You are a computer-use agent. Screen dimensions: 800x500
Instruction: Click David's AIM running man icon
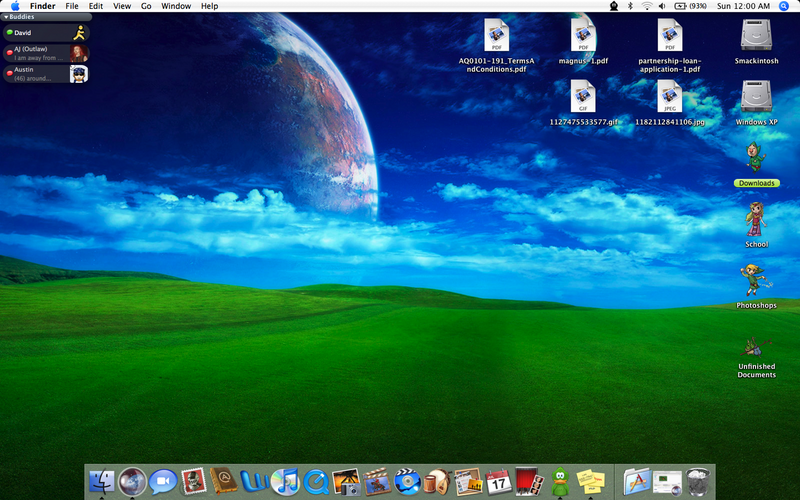coord(79,33)
